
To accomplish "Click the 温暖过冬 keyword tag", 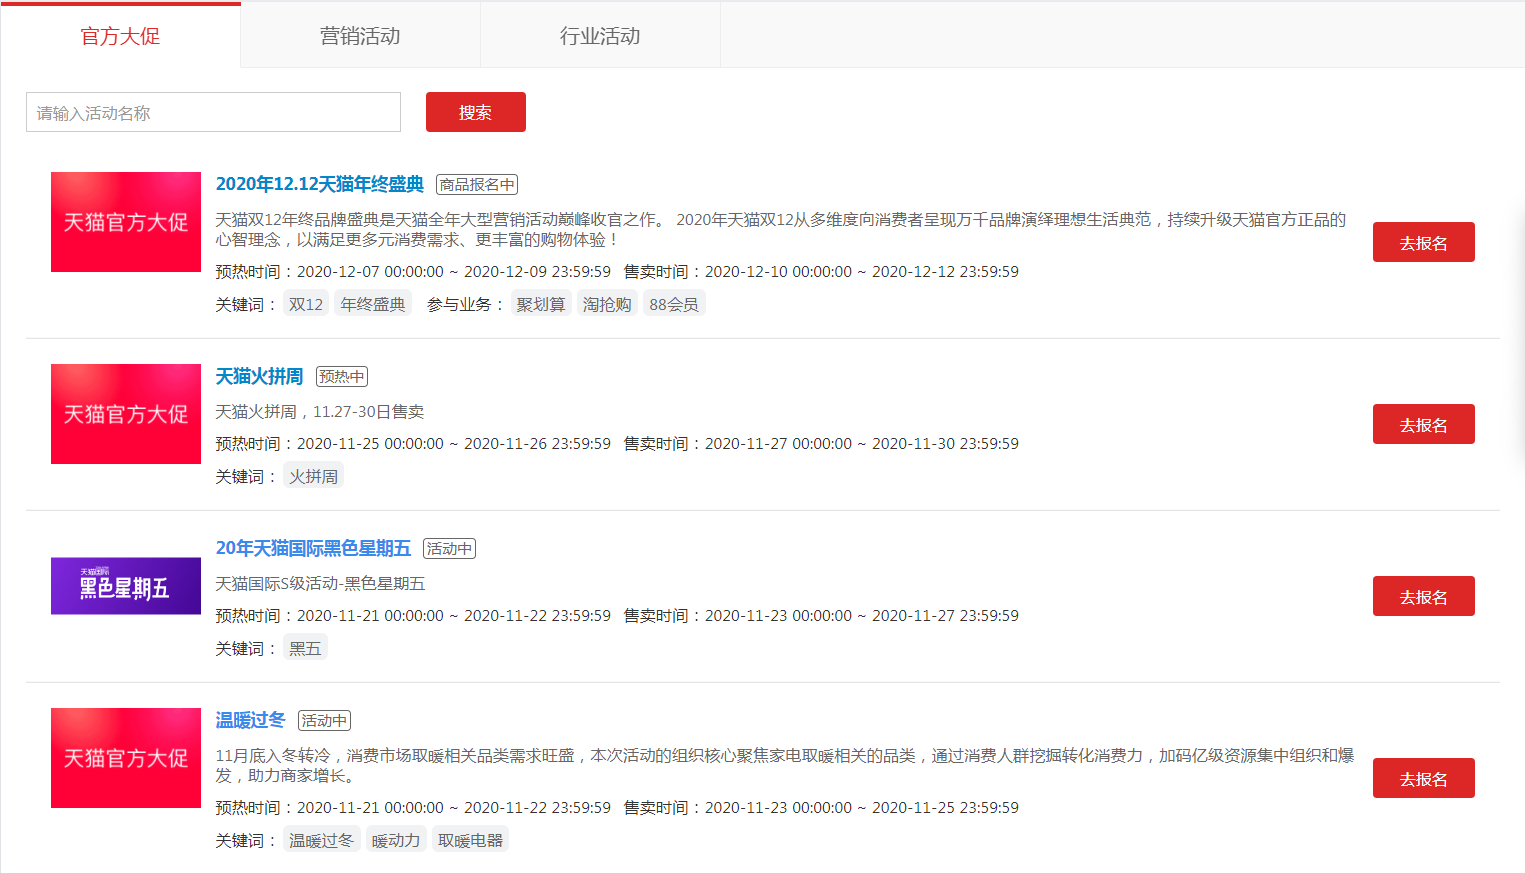I will tap(321, 840).
